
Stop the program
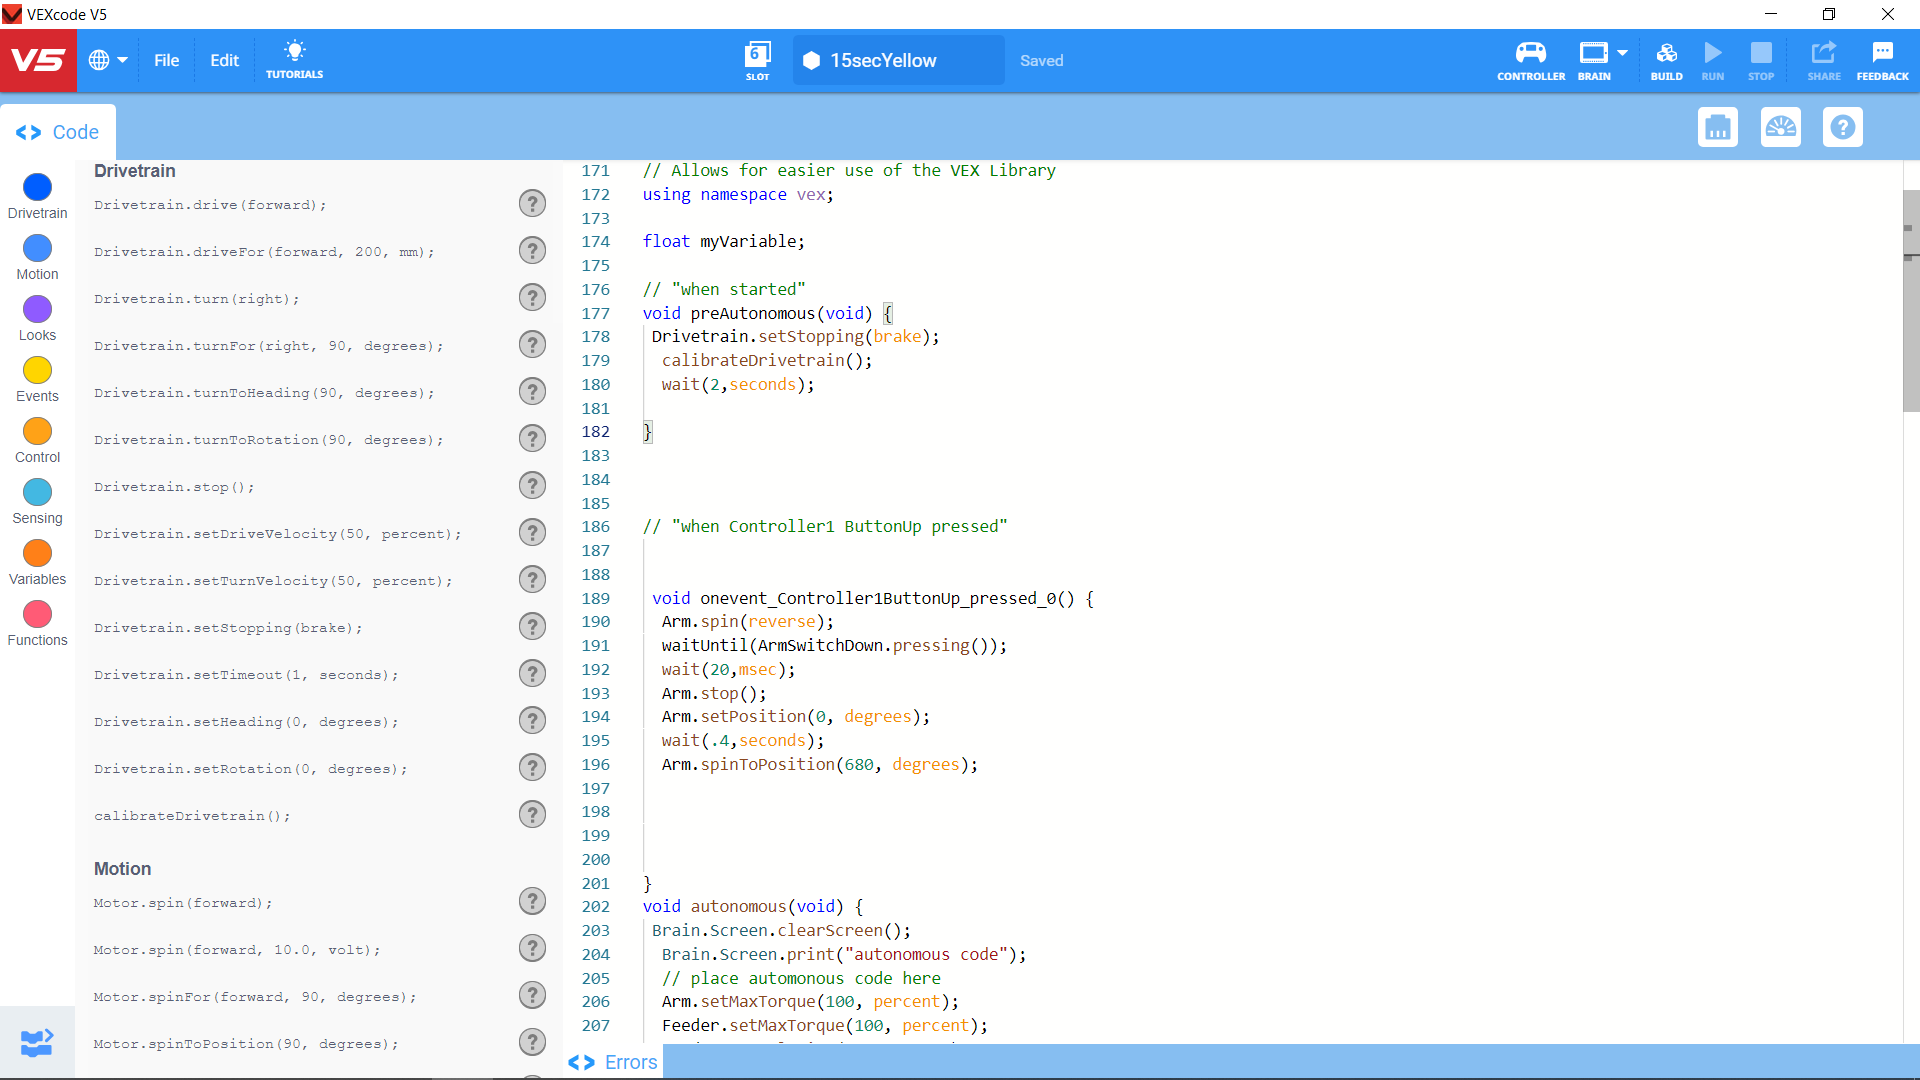pos(1761,60)
